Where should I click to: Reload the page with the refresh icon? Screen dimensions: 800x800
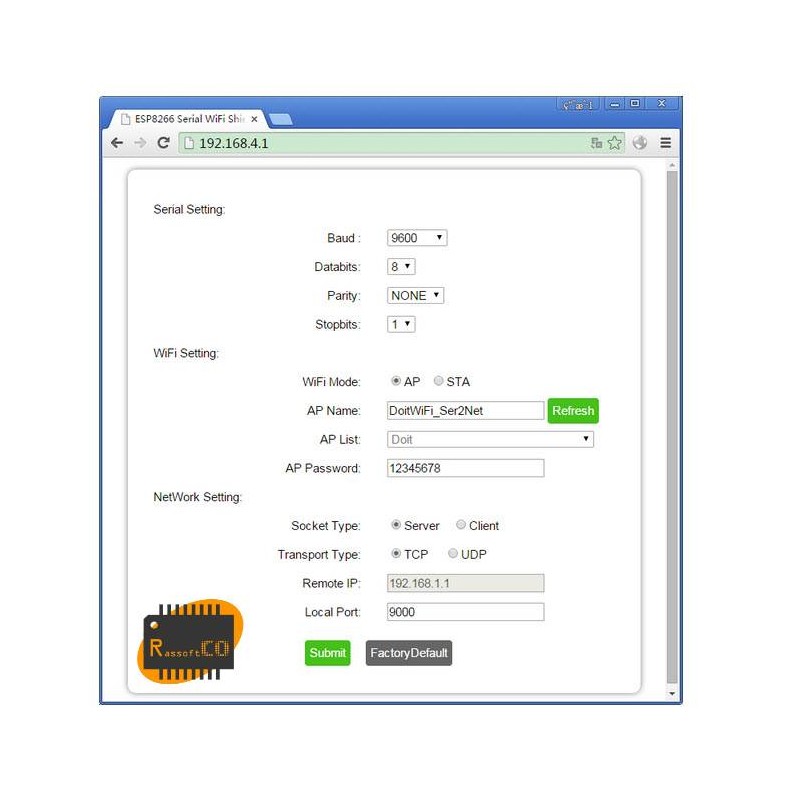pyautogui.click(x=163, y=143)
